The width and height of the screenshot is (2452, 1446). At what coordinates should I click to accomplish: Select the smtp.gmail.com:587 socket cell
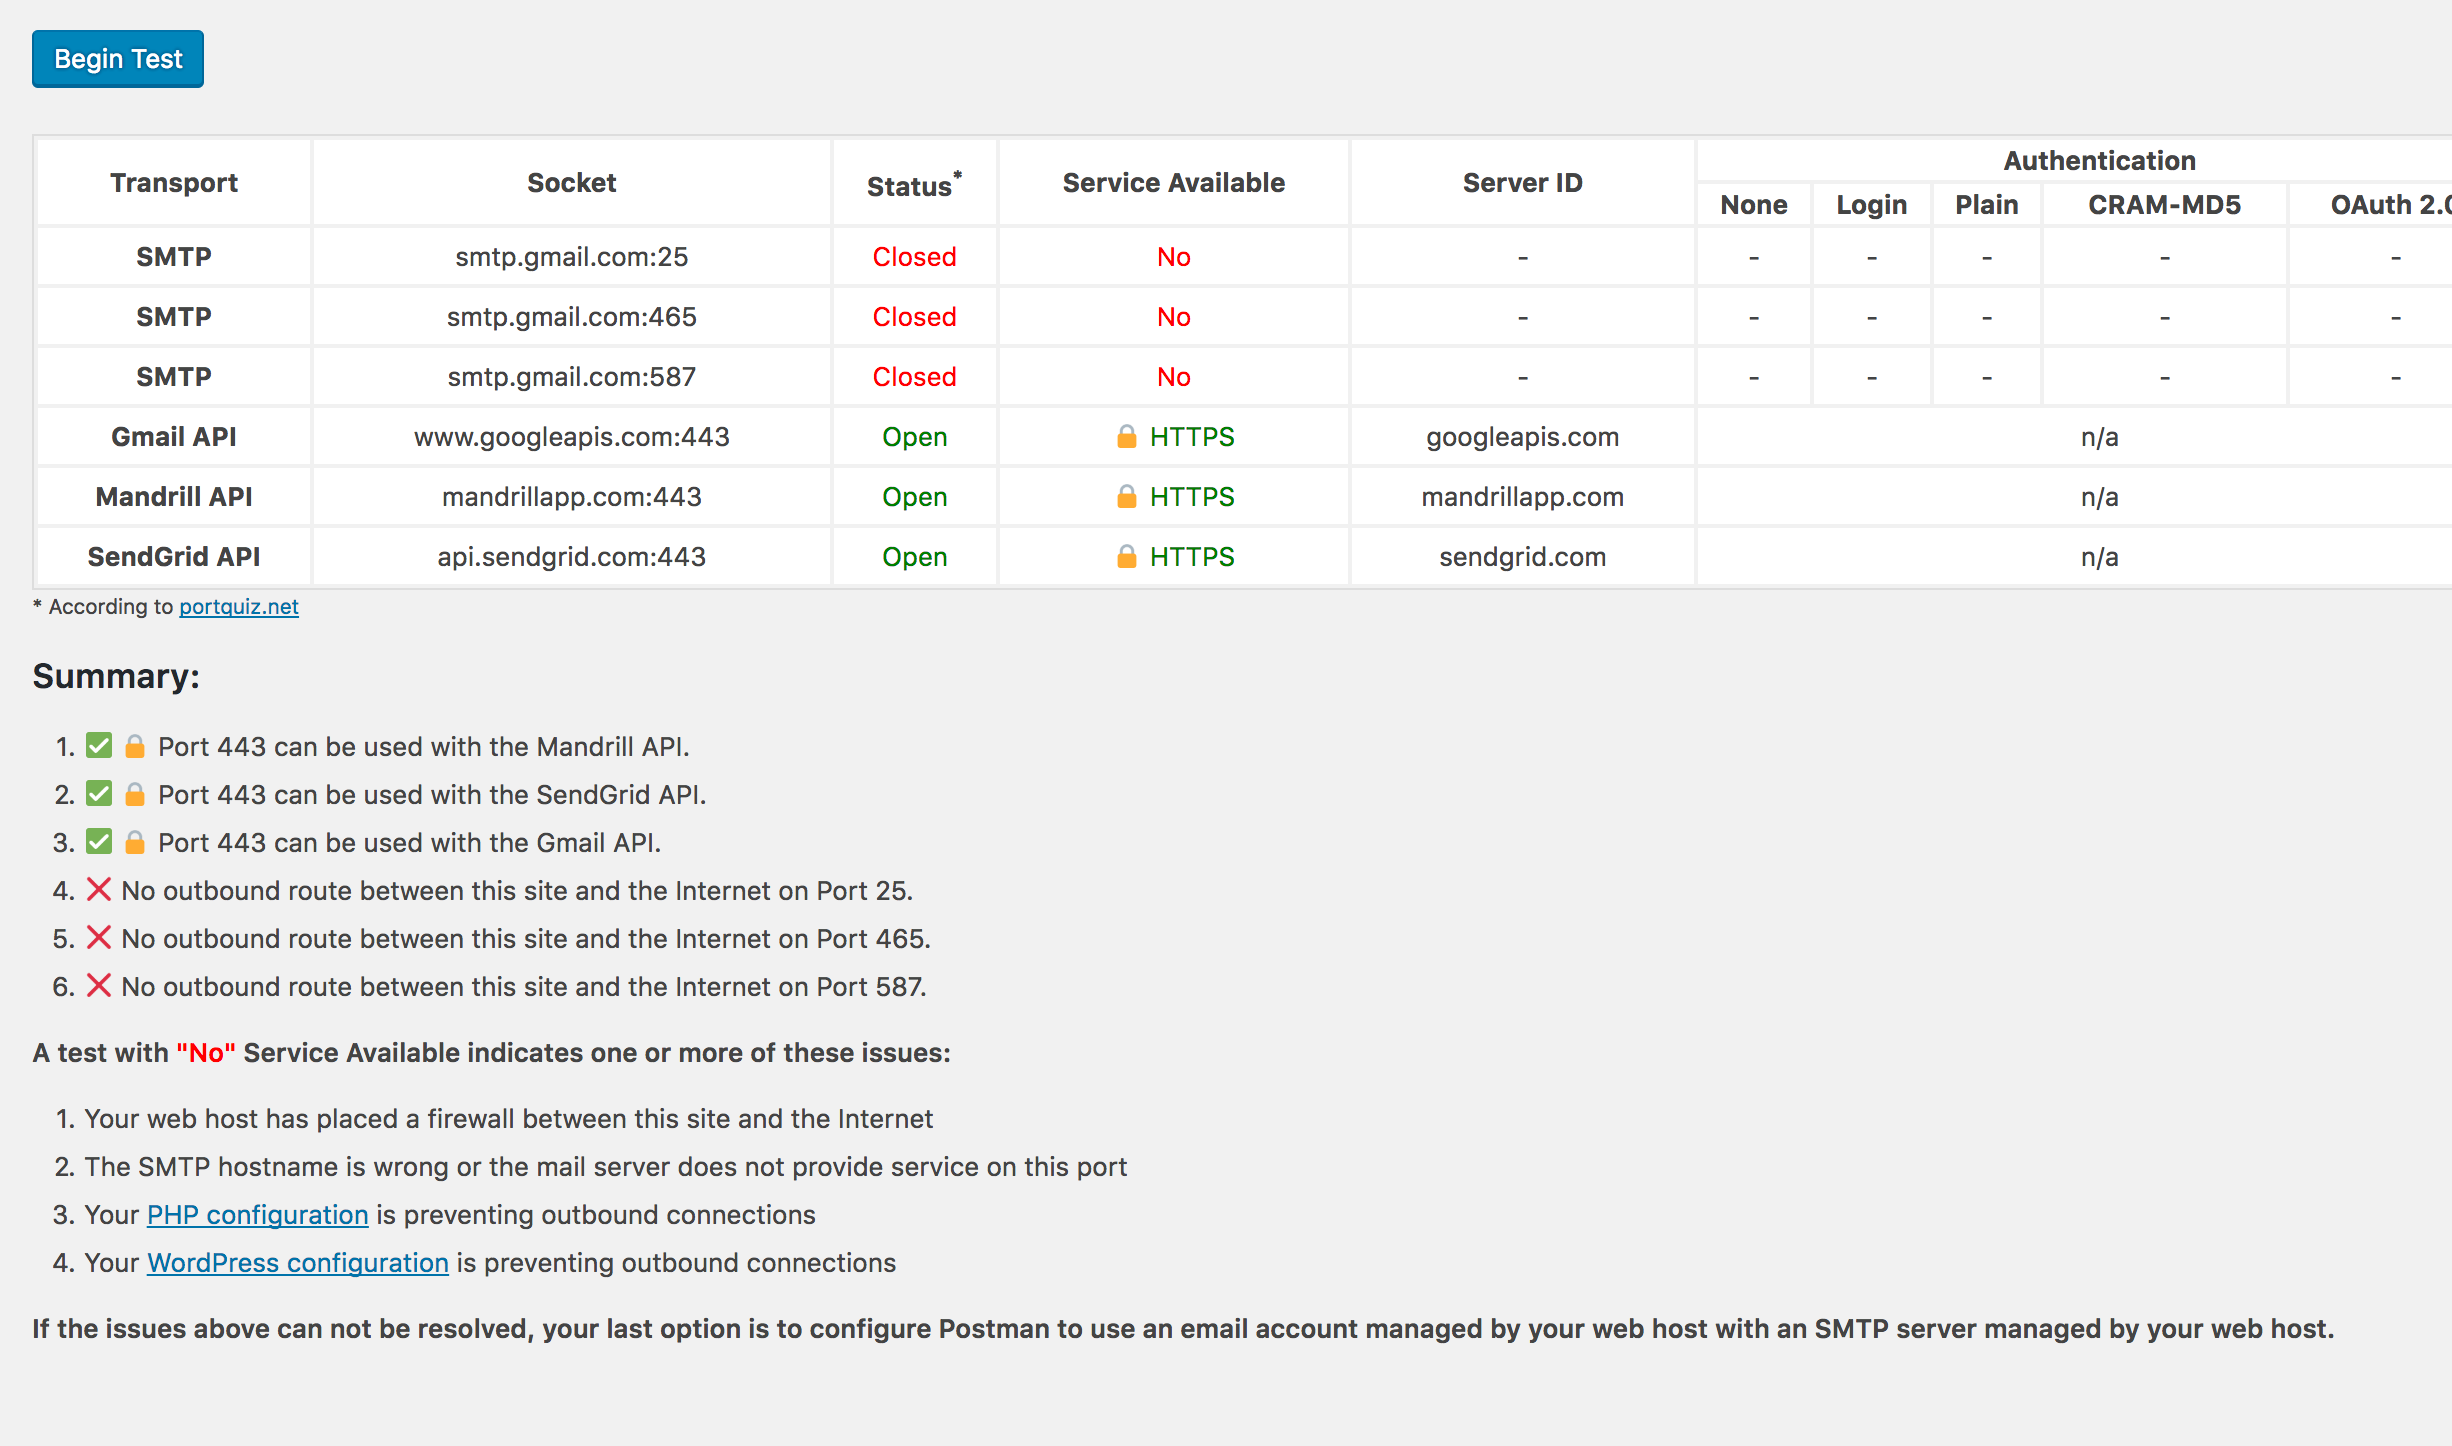(572, 377)
